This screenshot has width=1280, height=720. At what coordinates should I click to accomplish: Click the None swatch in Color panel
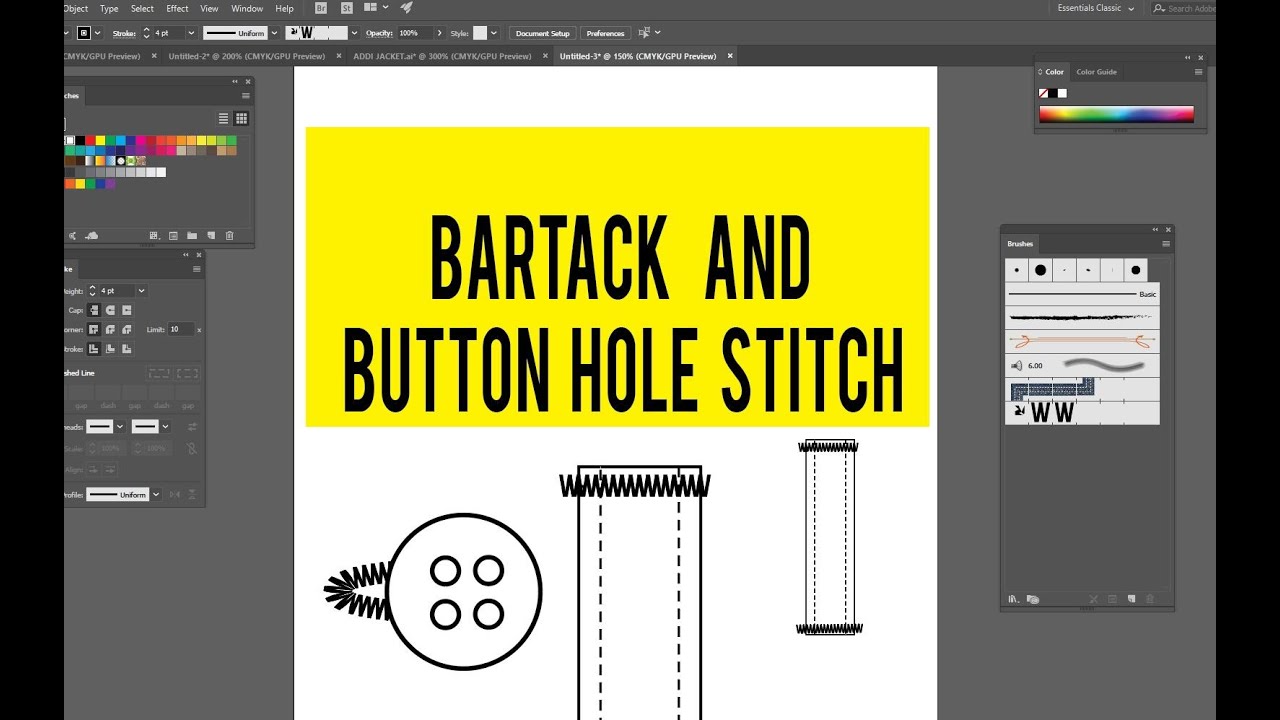(x=1044, y=93)
